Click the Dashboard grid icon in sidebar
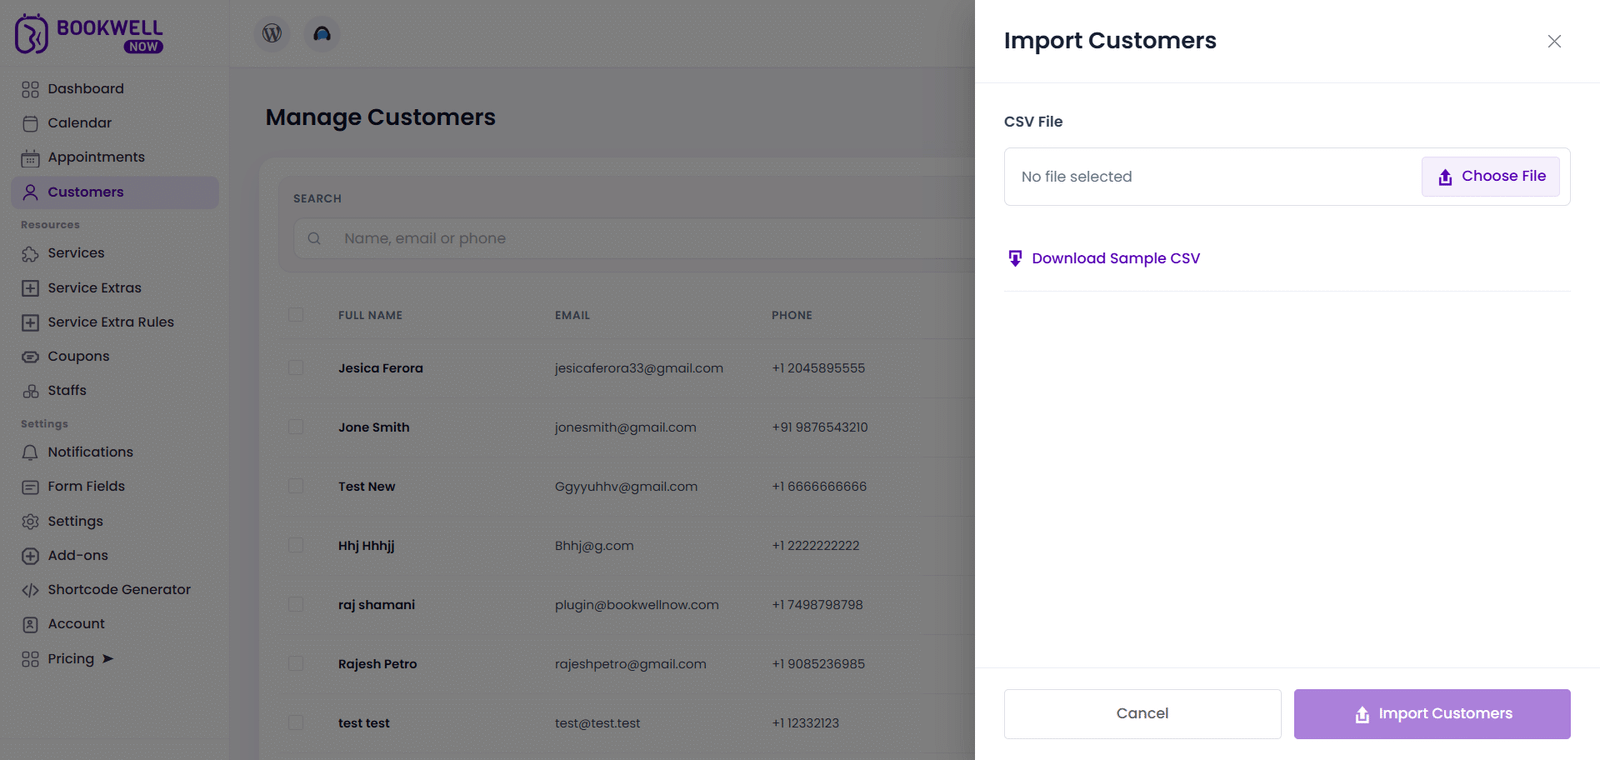This screenshot has width=1600, height=760. click(x=30, y=89)
